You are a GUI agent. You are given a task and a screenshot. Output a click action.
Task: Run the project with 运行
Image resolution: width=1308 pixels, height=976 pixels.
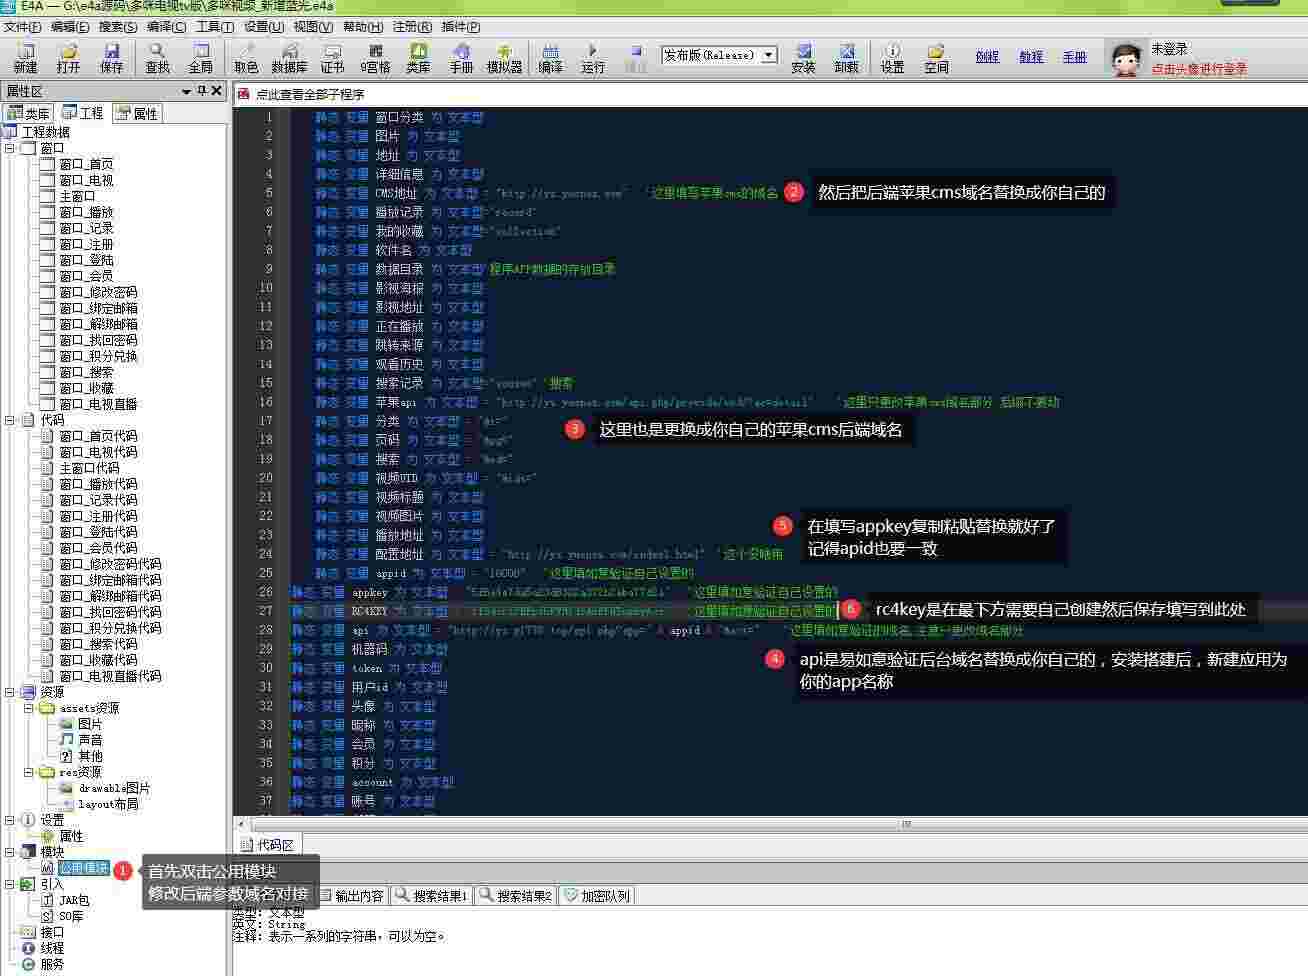[593, 57]
